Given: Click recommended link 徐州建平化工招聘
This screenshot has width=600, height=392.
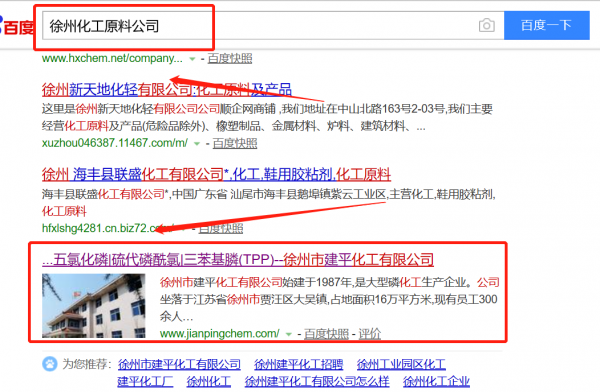Looking at the screenshot, I should pos(298,364).
